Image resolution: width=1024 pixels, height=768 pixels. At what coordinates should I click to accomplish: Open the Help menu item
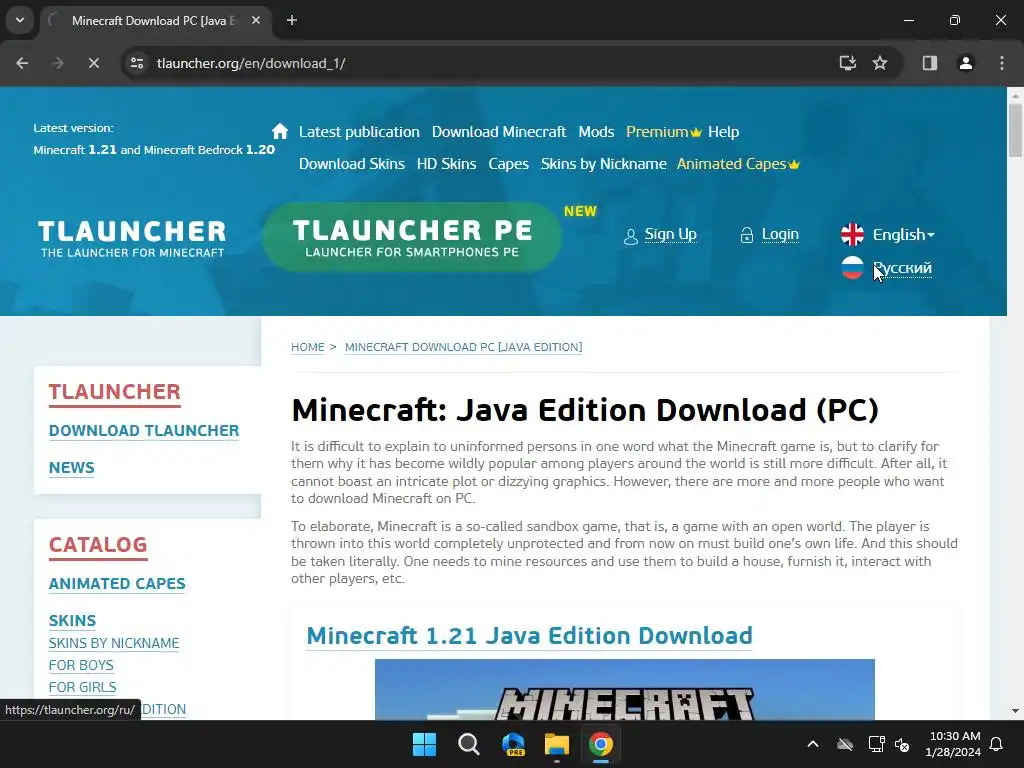click(x=724, y=132)
